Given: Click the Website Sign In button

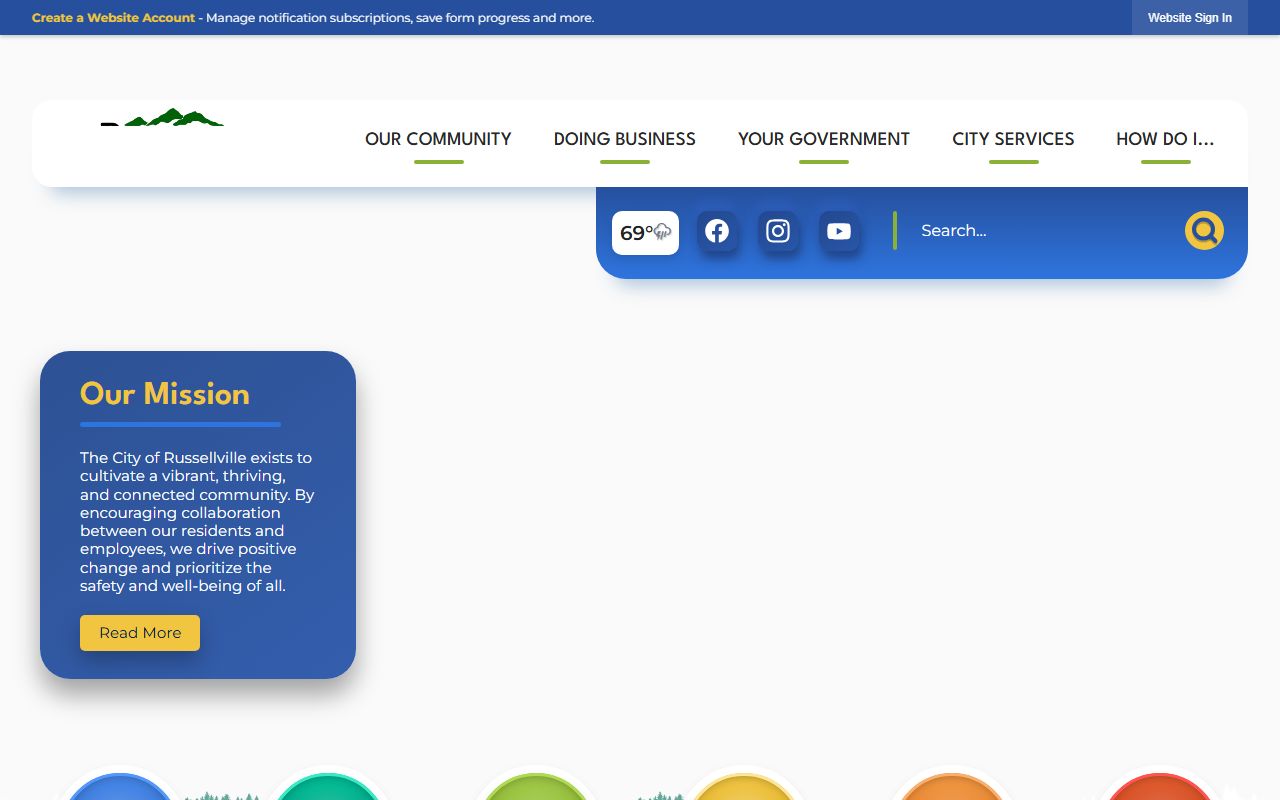Looking at the screenshot, I should tap(1189, 18).
